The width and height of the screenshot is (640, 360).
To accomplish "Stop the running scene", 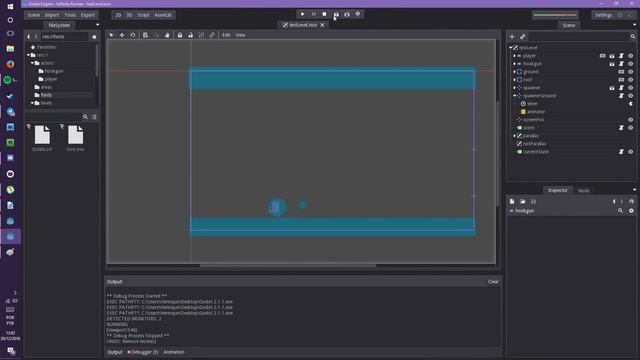I will click(324, 14).
